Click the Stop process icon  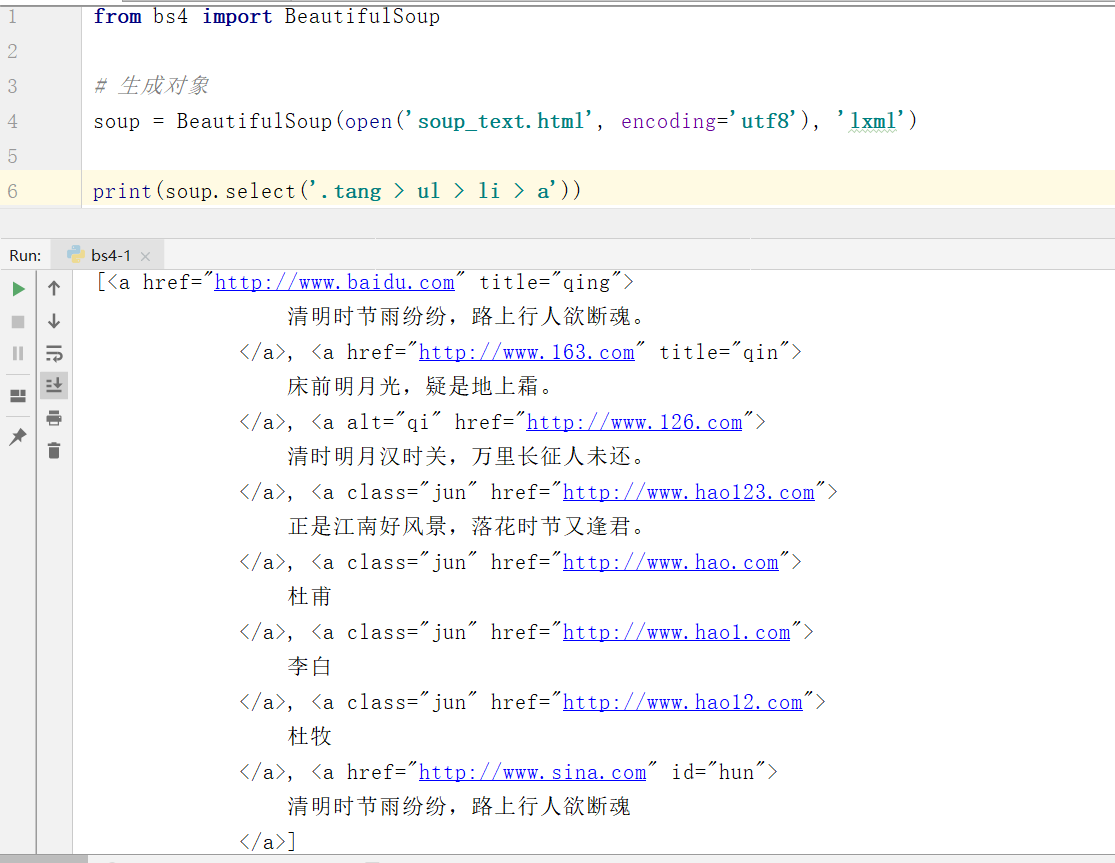[18, 321]
